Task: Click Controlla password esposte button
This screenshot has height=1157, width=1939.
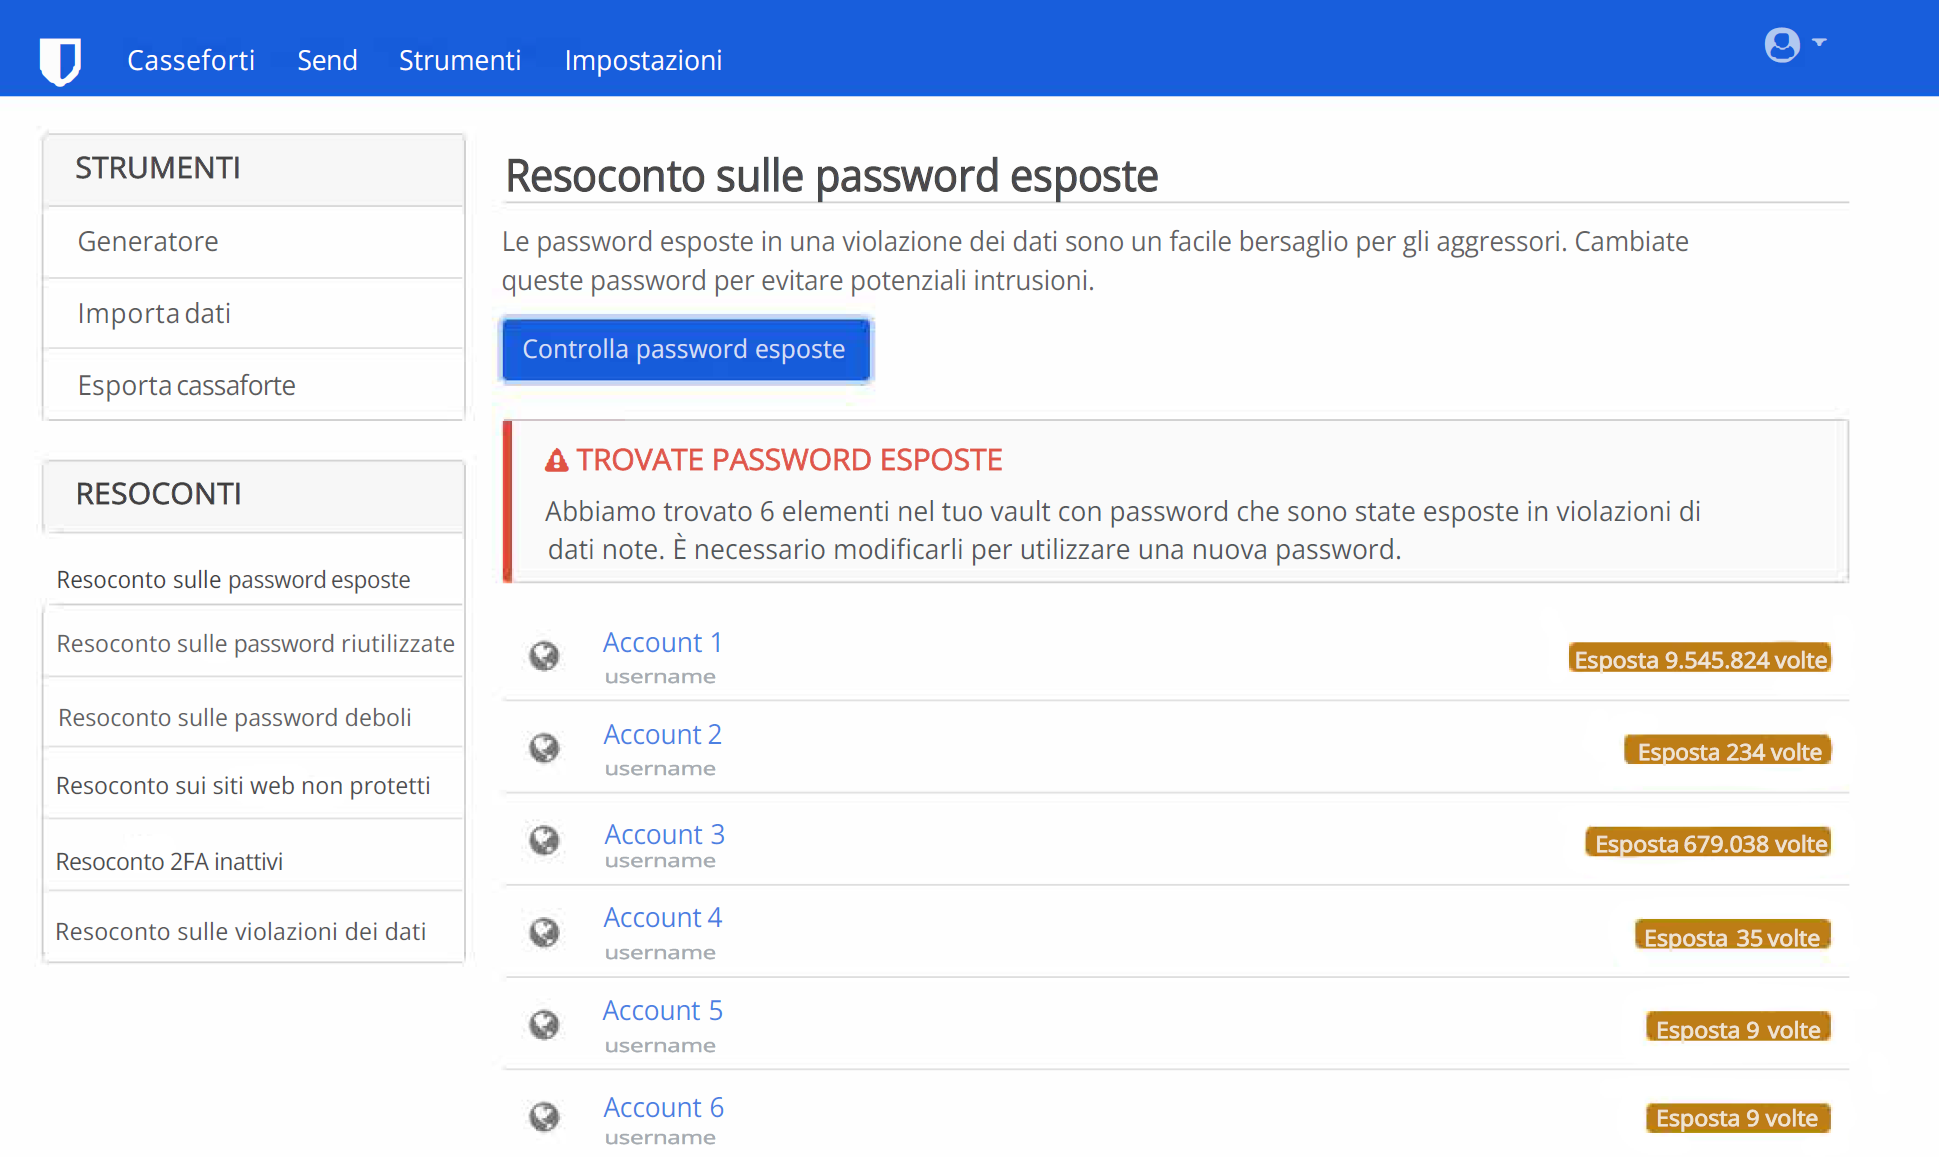Action: [685, 349]
